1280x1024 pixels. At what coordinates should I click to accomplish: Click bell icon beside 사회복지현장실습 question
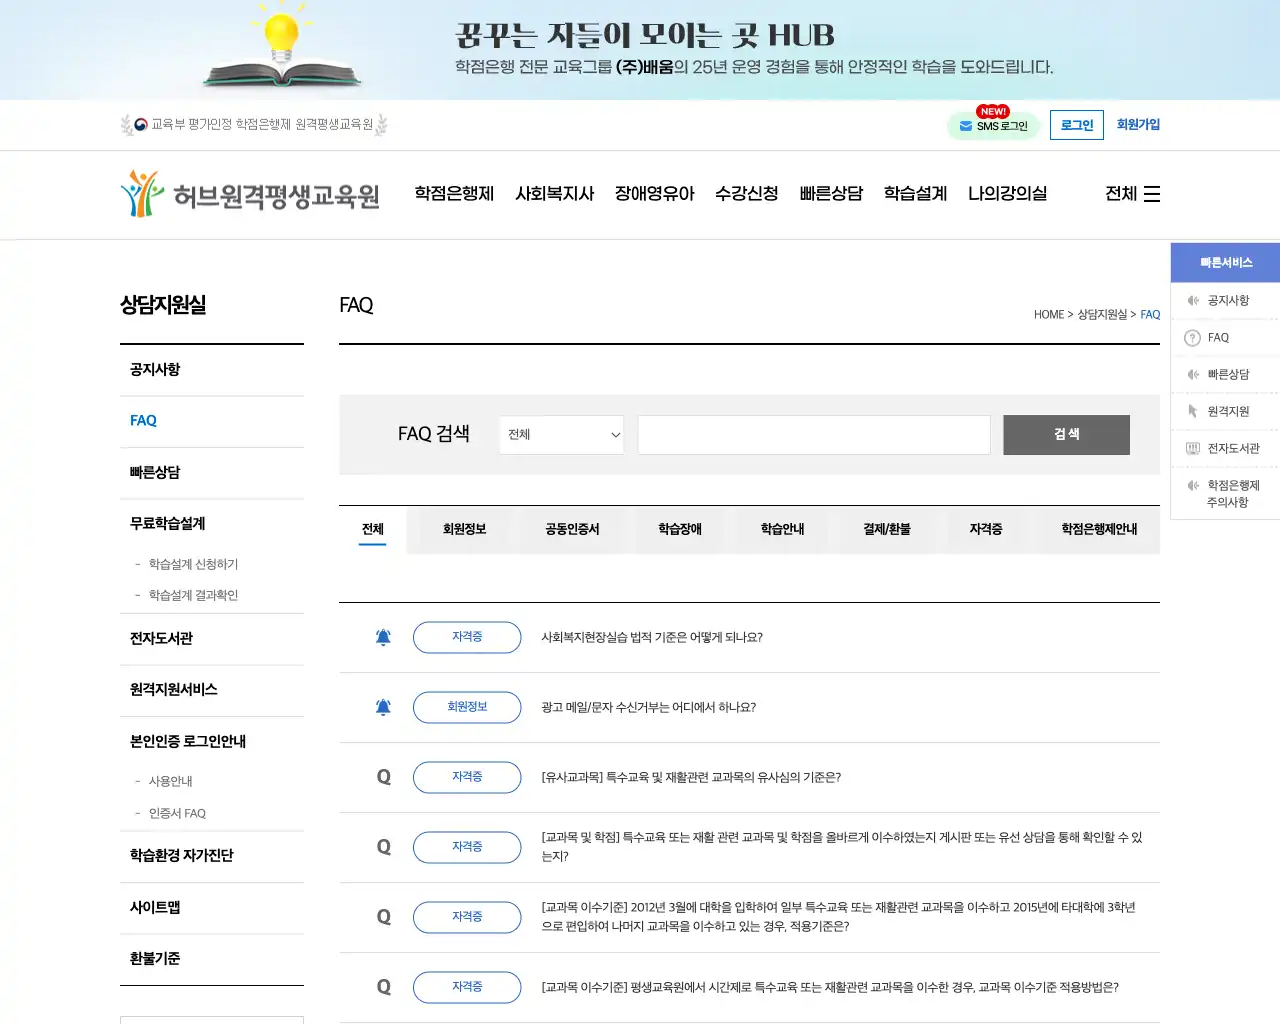coord(383,637)
